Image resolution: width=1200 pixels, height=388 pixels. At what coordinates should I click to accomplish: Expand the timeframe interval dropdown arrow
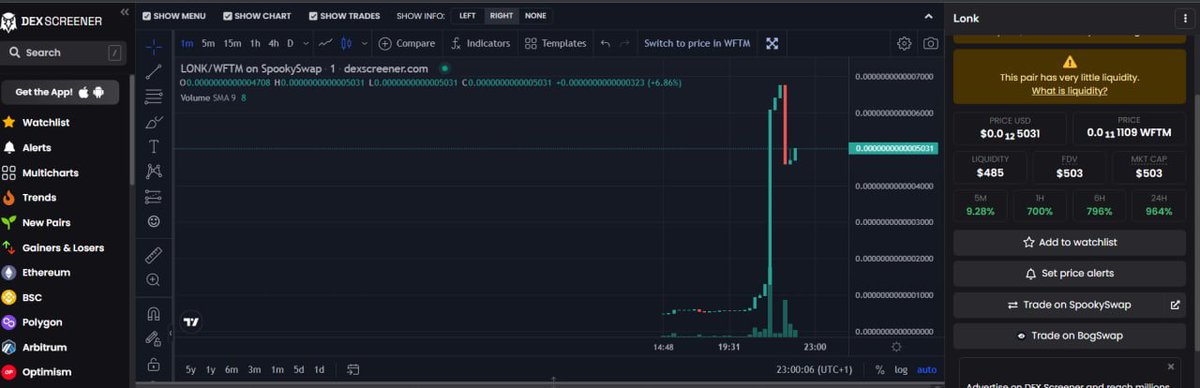tap(305, 44)
